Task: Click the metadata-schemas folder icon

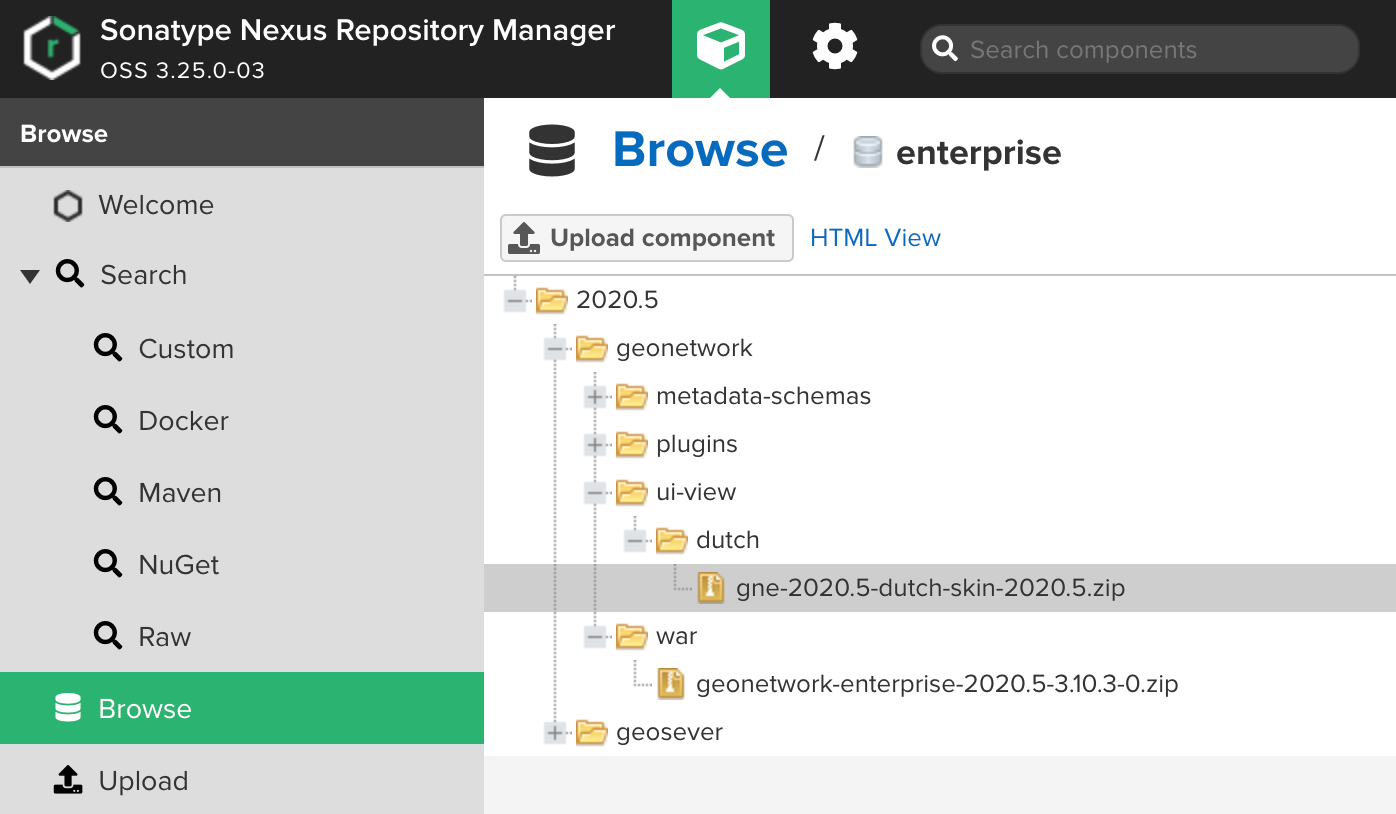Action: point(632,396)
